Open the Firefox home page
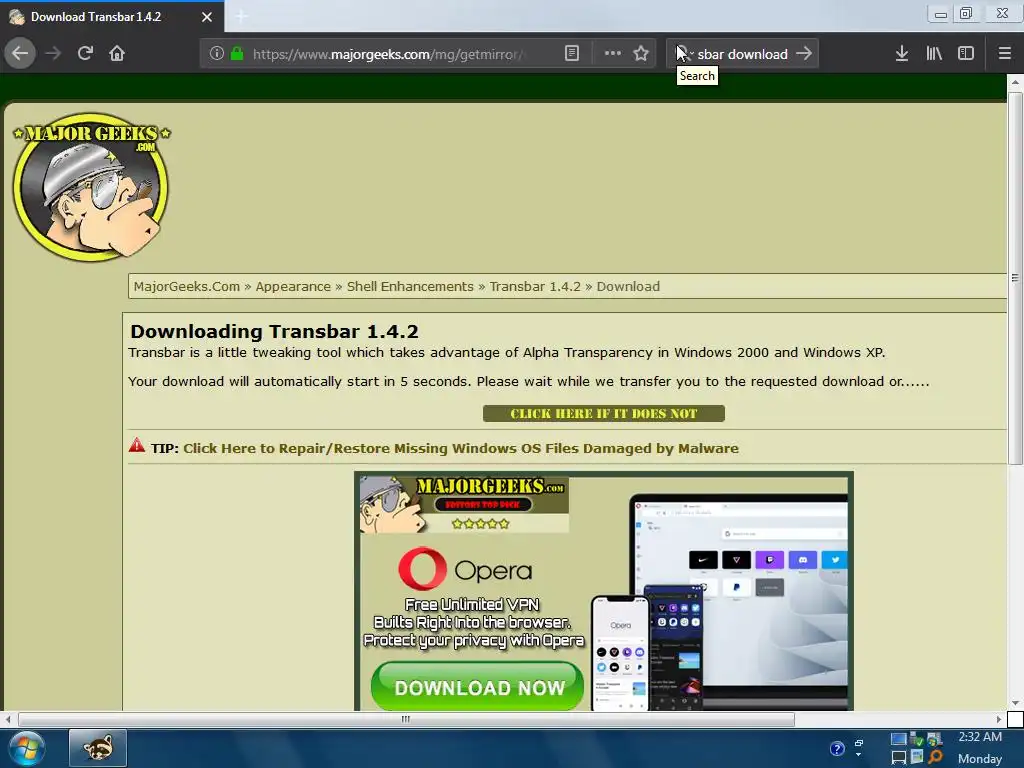 pyautogui.click(x=117, y=54)
